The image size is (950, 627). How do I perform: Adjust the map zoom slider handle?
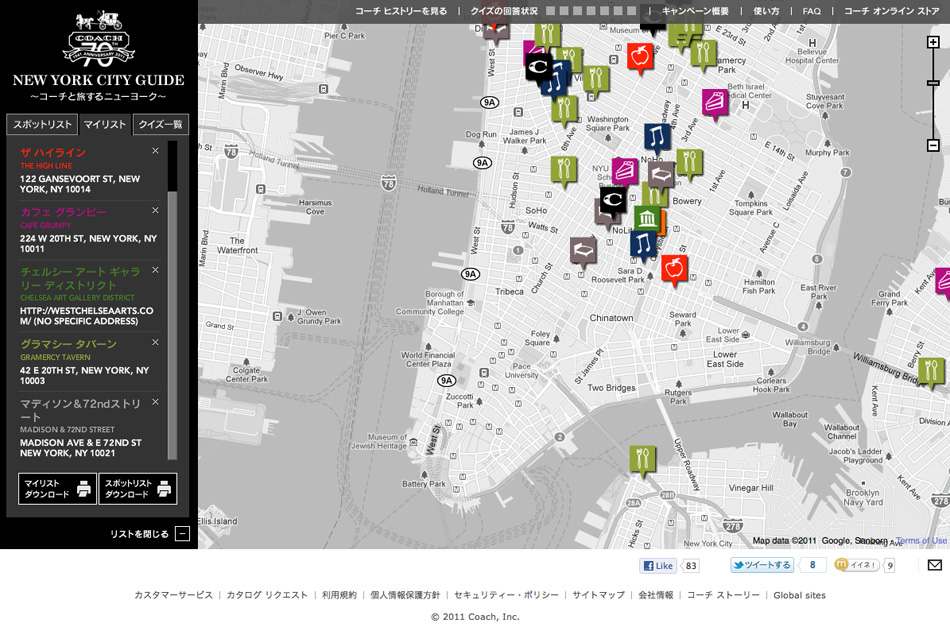click(x=933, y=83)
